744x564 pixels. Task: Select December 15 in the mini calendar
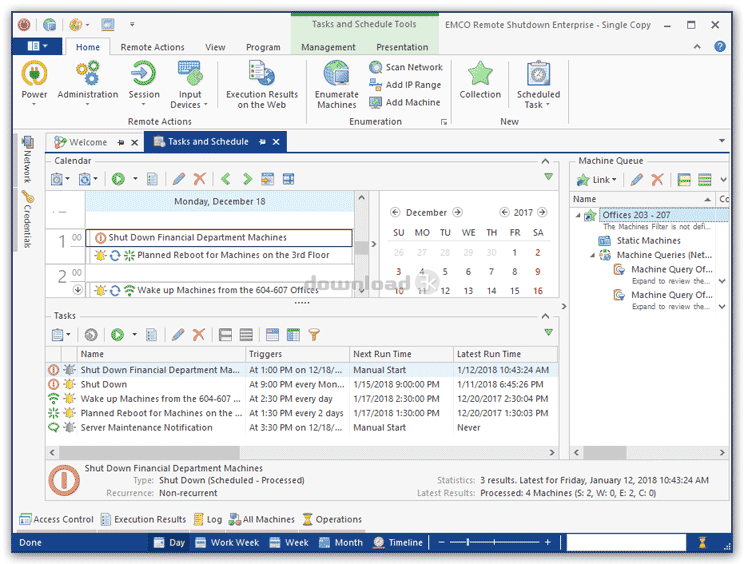514,291
